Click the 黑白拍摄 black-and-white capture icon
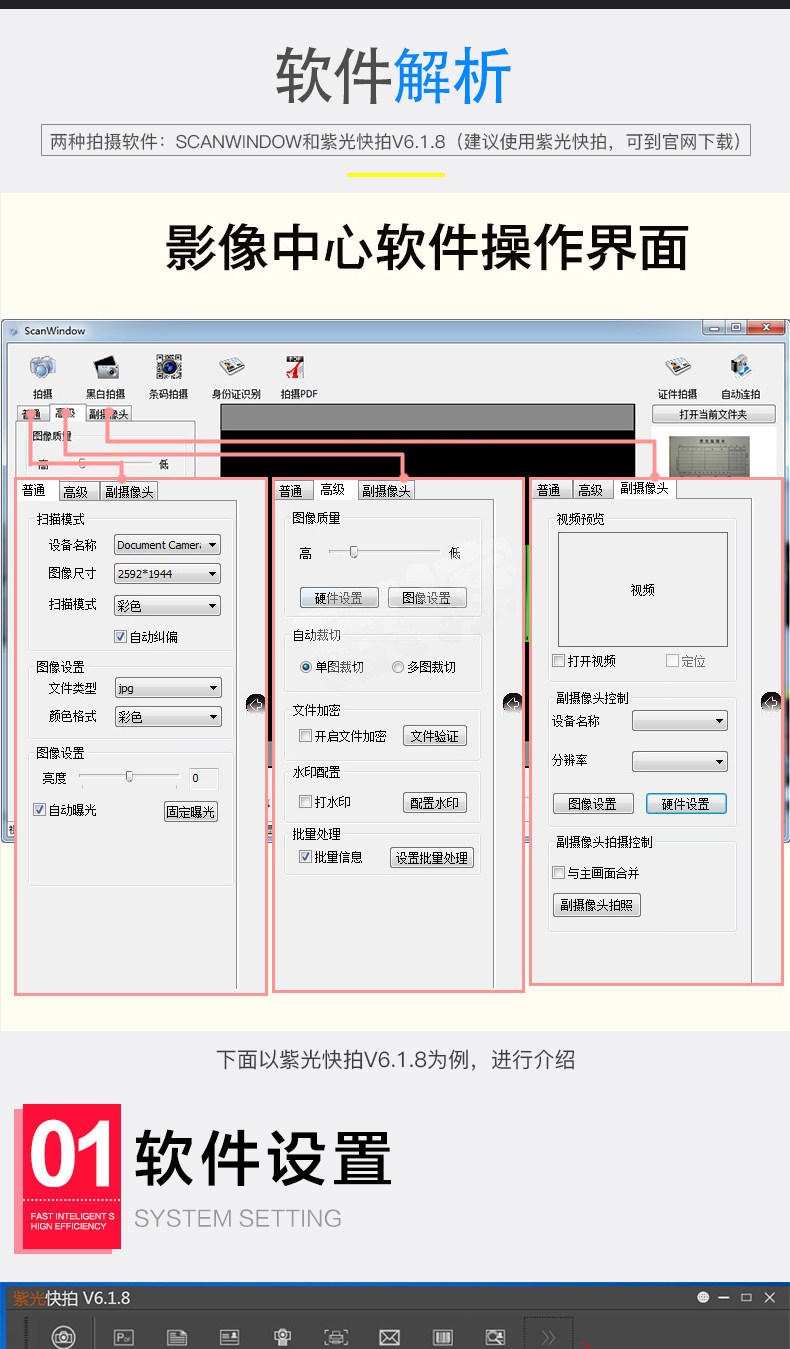The width and height of the screenshot is (790, 1349). [105, 368]
